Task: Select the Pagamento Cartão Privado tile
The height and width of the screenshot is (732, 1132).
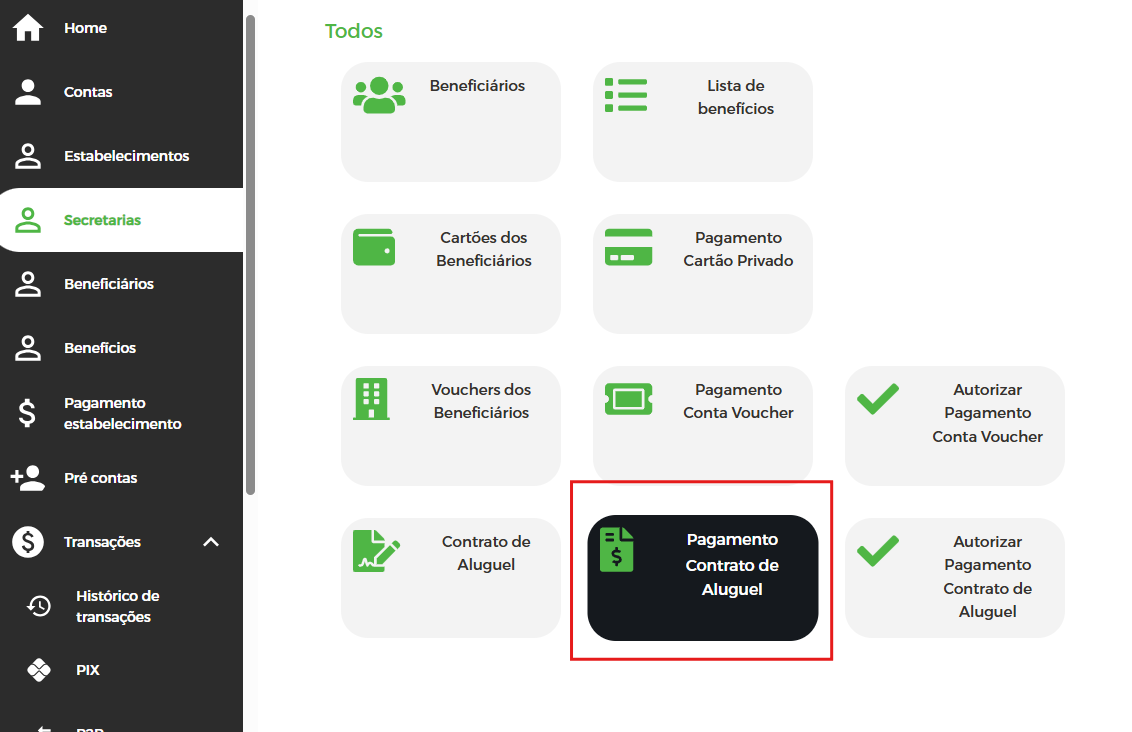Action: tap(702, 273)
